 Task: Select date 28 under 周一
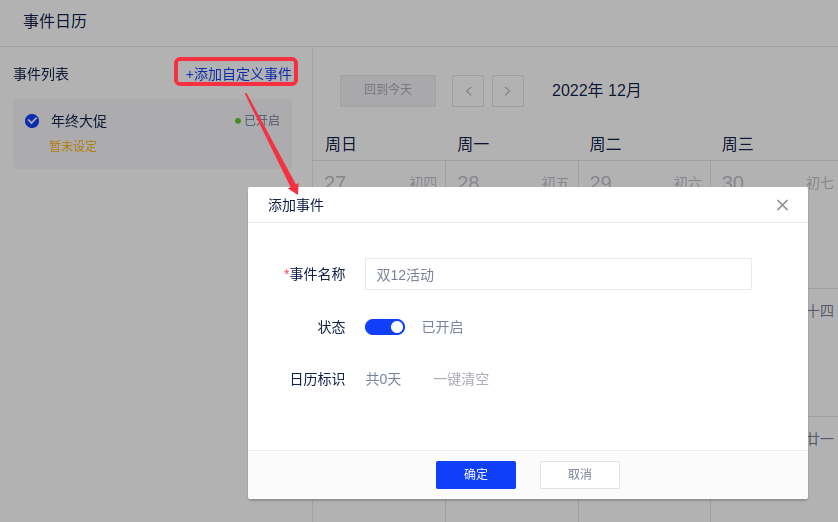pos(468,182)
